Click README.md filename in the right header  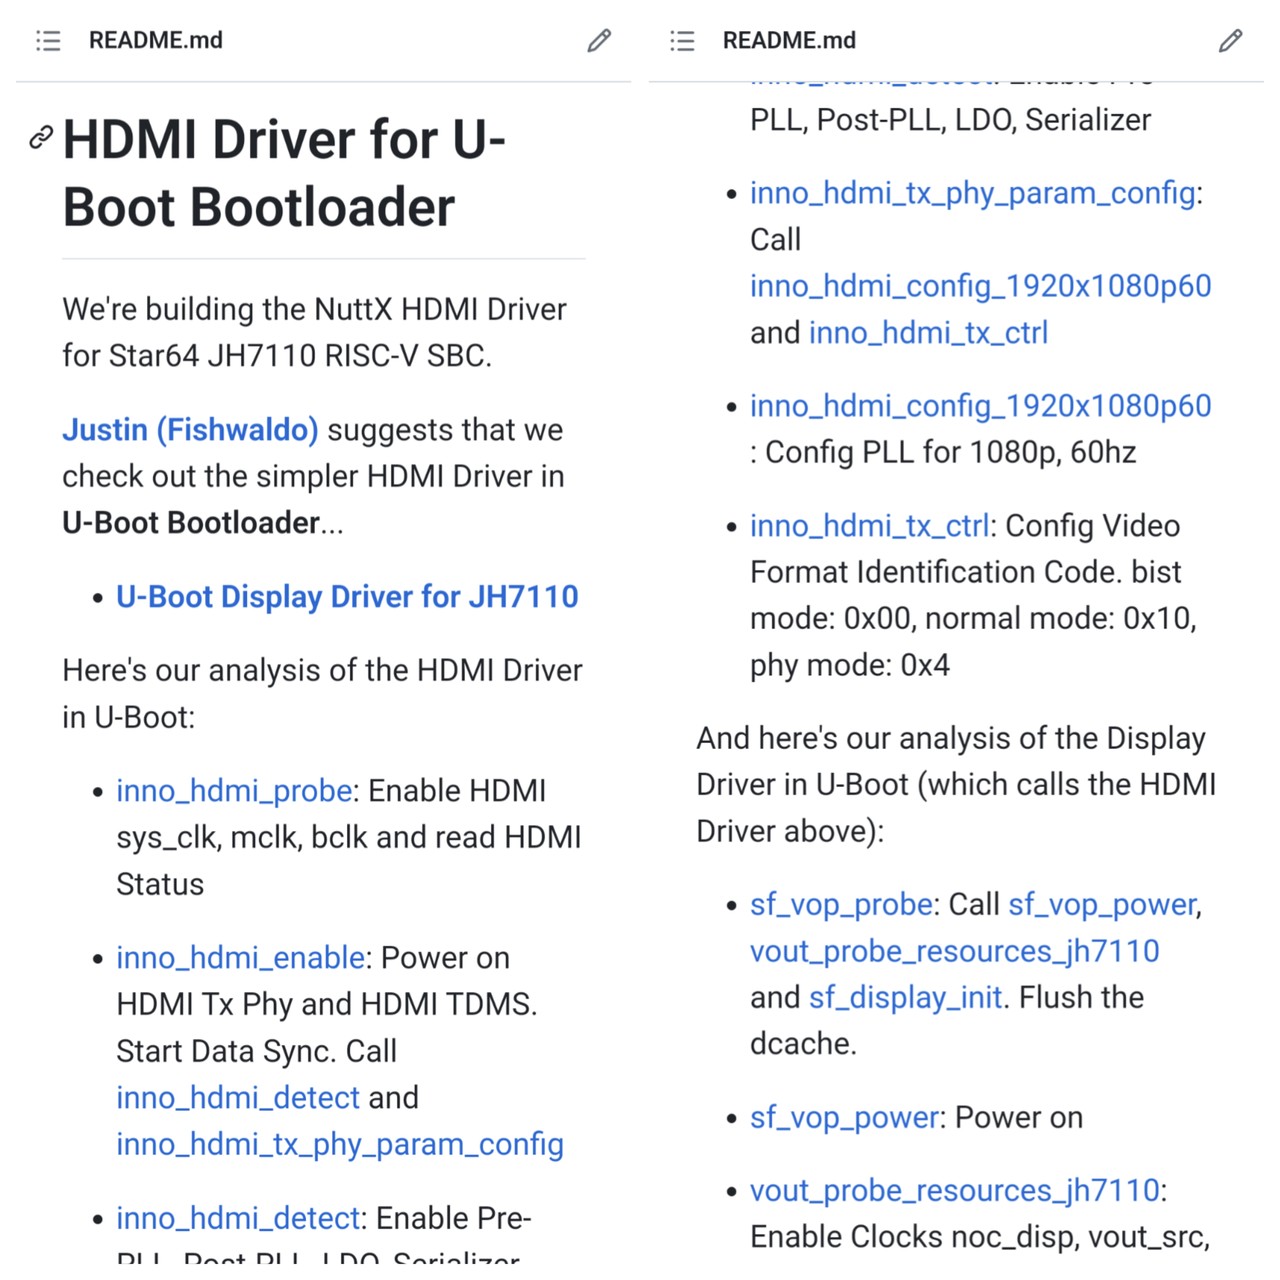point(789,40)
